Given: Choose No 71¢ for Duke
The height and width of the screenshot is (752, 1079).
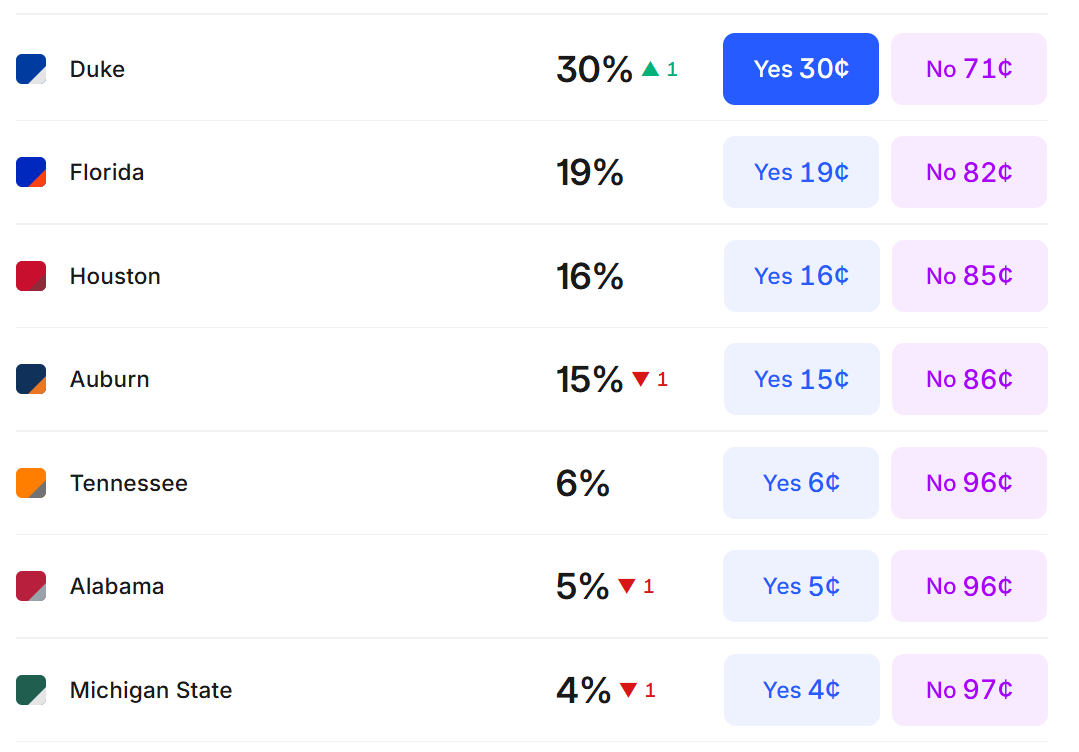Looking at the screenshot, I should pos(969,69).
